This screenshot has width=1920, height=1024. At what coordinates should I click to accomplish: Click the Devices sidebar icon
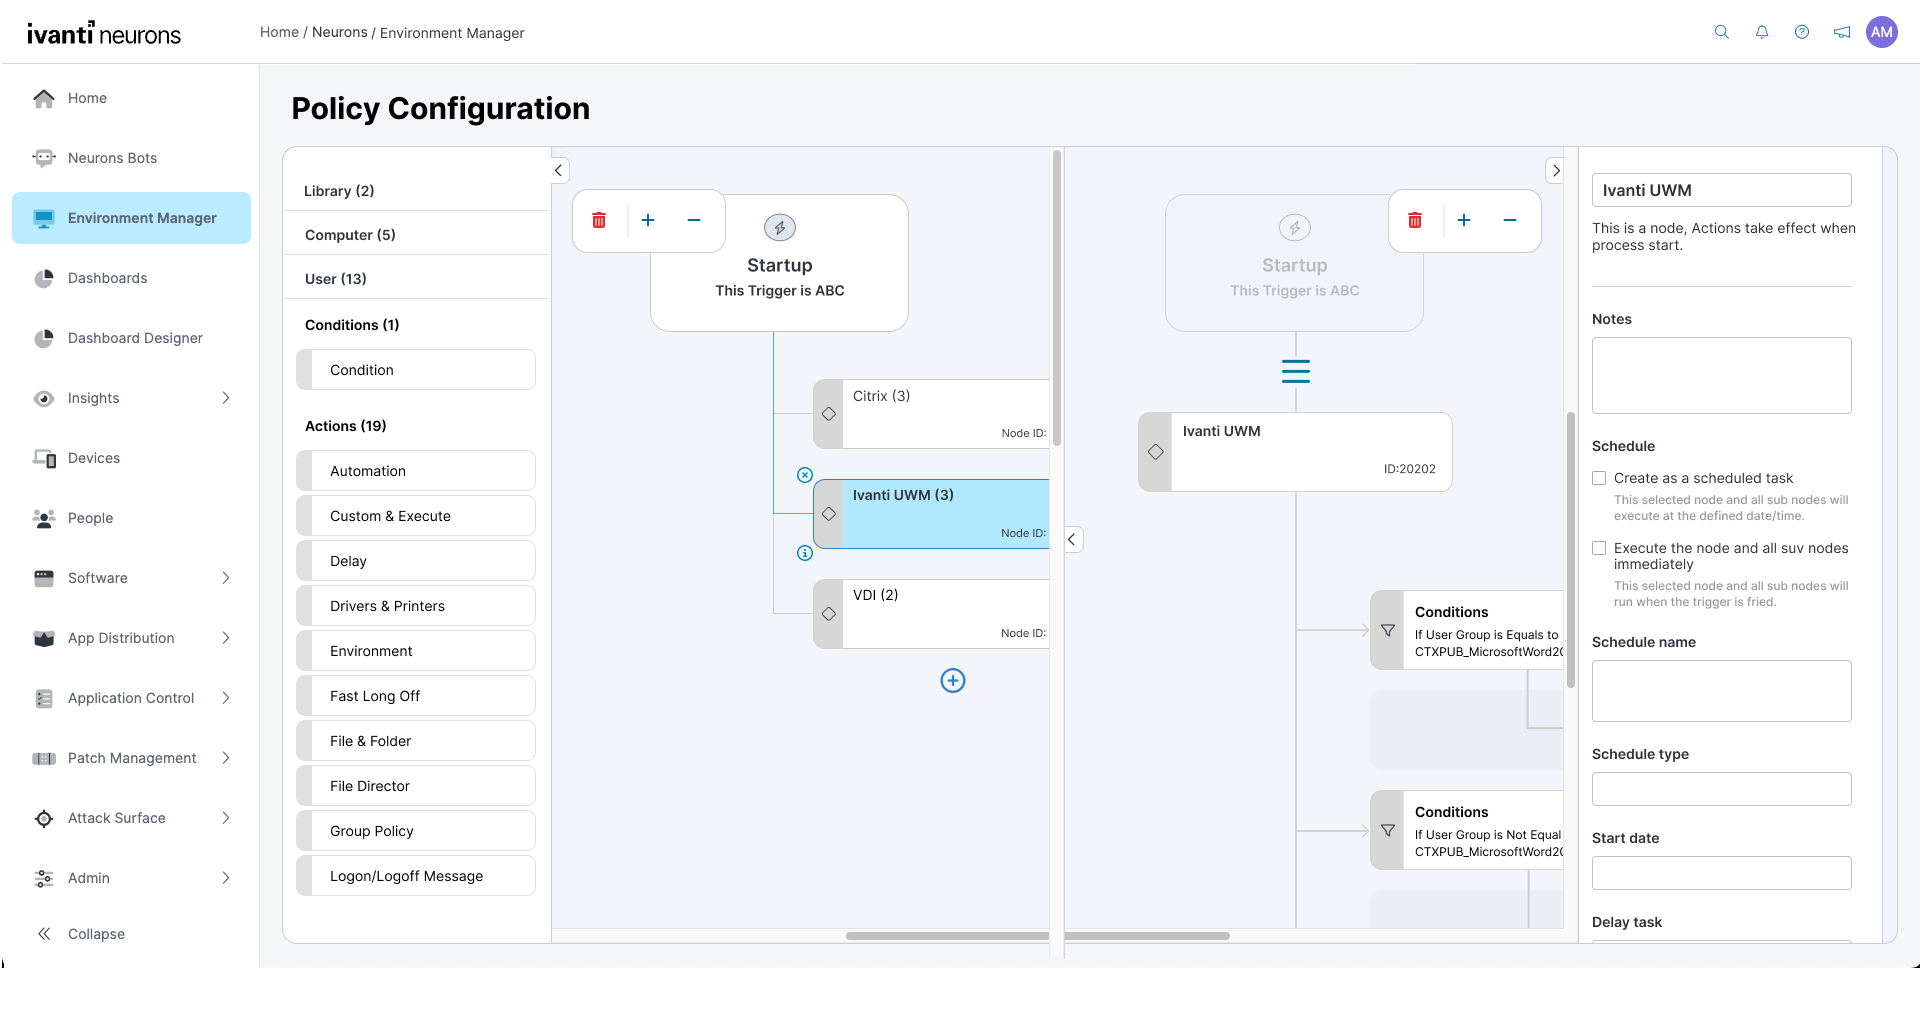pos(44,458)
